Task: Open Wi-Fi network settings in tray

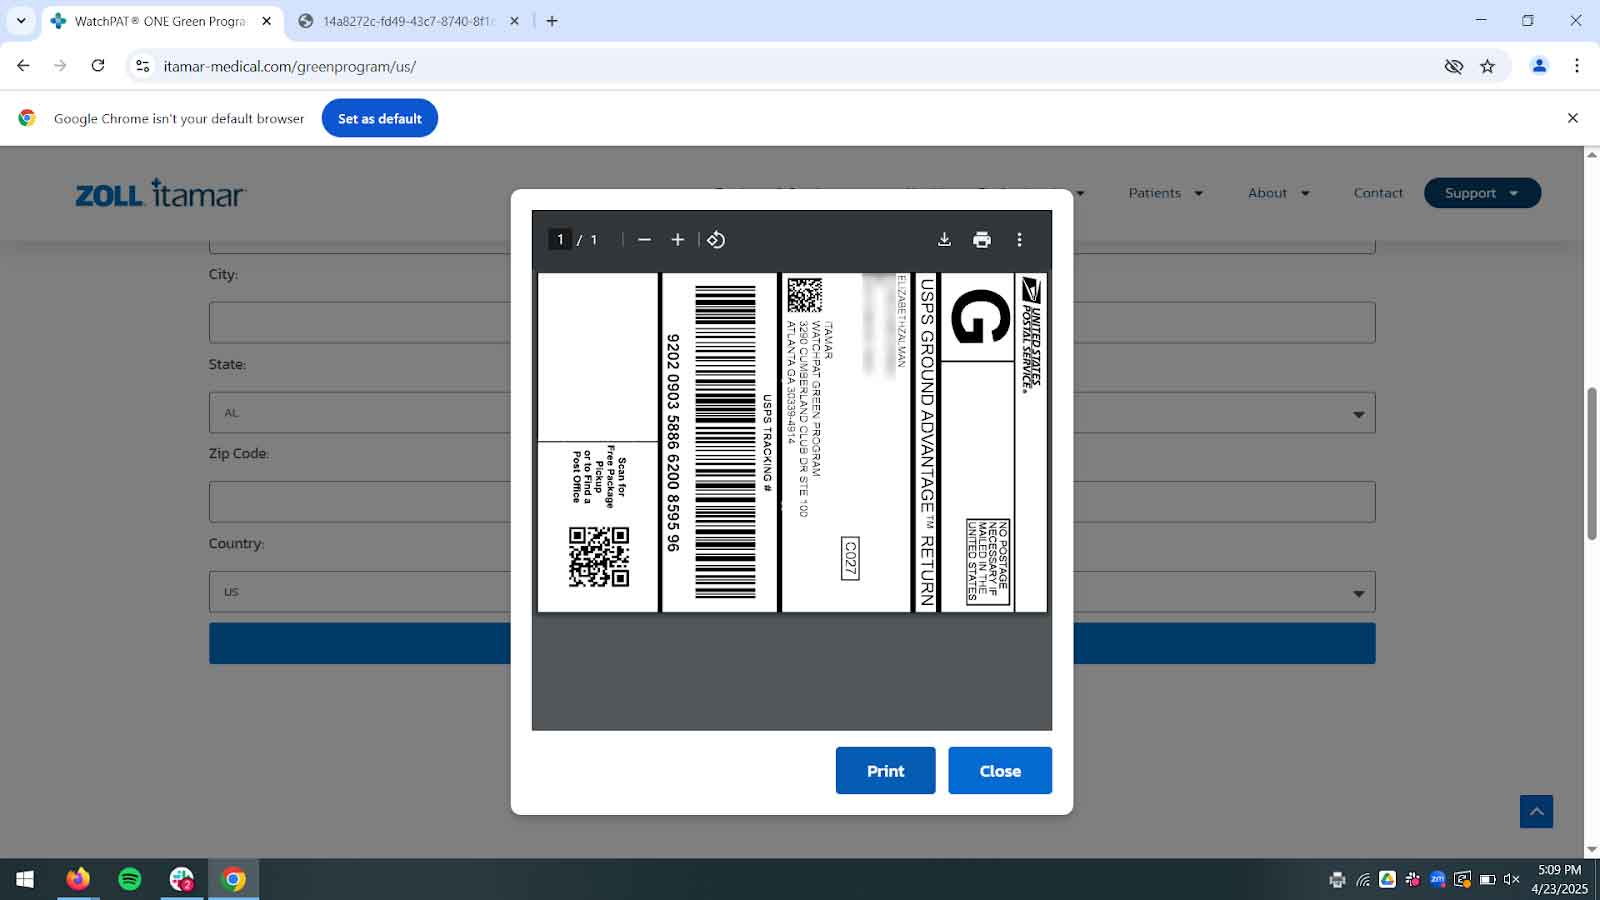Action: tap(1363, 880)
